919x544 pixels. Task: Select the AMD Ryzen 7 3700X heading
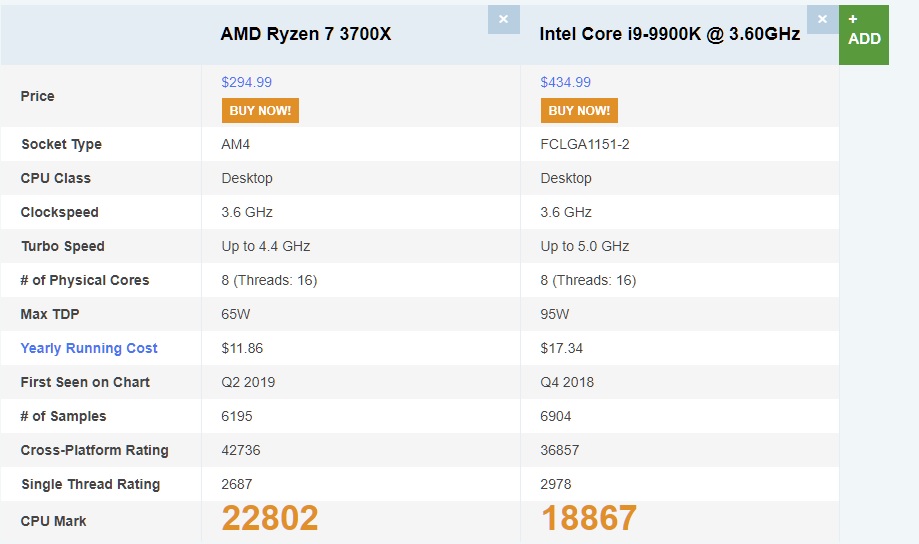(306, 34)
